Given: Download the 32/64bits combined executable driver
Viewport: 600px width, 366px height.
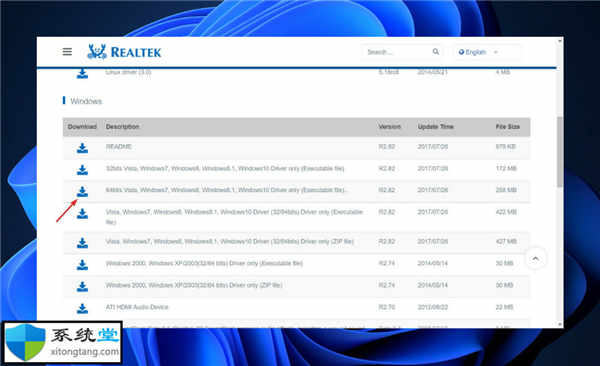Looking at the screenshot, I should click(x=82, y=213).
